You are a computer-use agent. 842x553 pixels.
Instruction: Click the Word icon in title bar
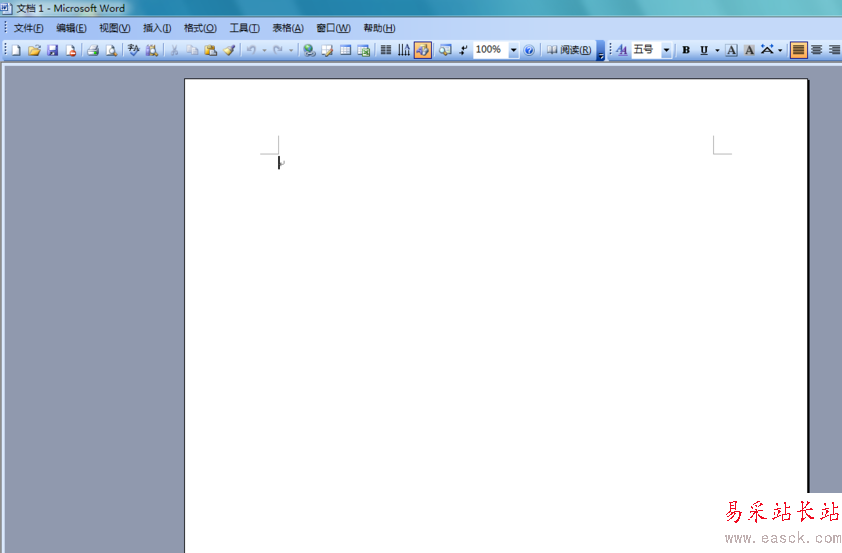pos(6,8)
